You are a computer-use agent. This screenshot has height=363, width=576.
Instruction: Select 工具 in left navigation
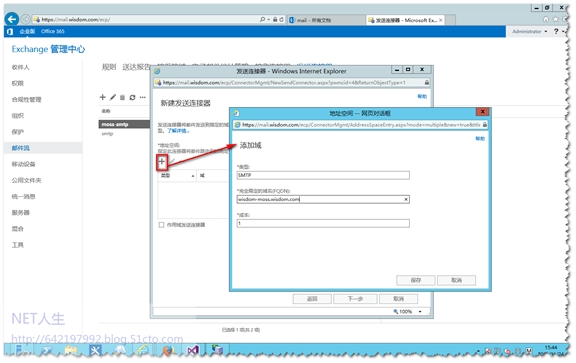[18, 245]
